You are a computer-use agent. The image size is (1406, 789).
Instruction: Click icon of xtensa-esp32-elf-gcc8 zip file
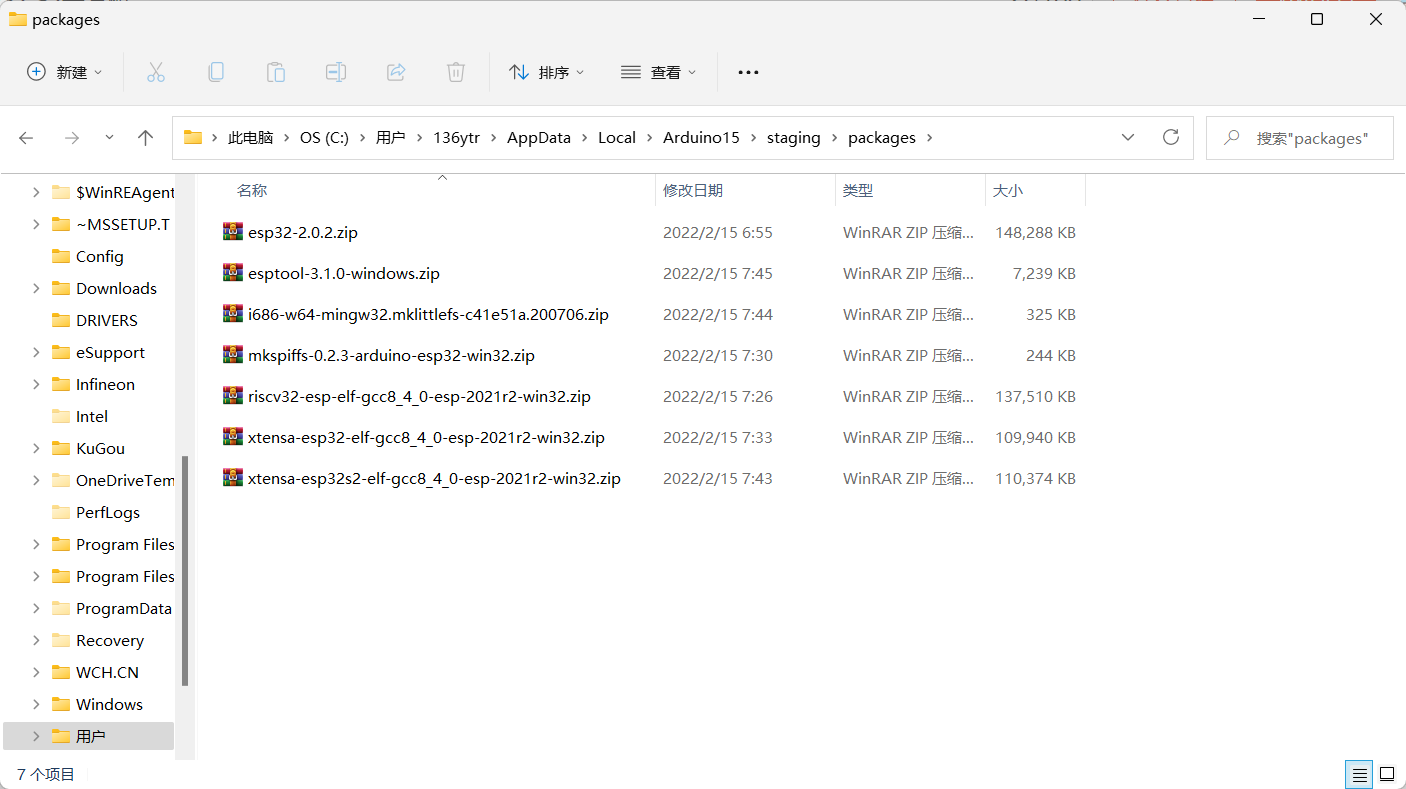233,437
